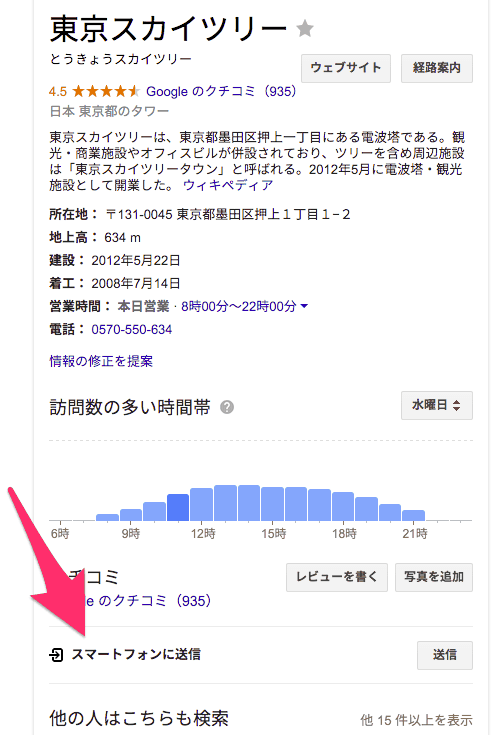Click 他 15 件以上を表示 link
The height and width of the screenshot is (735, 500).
pyautogui.click(x=416, y=720)
